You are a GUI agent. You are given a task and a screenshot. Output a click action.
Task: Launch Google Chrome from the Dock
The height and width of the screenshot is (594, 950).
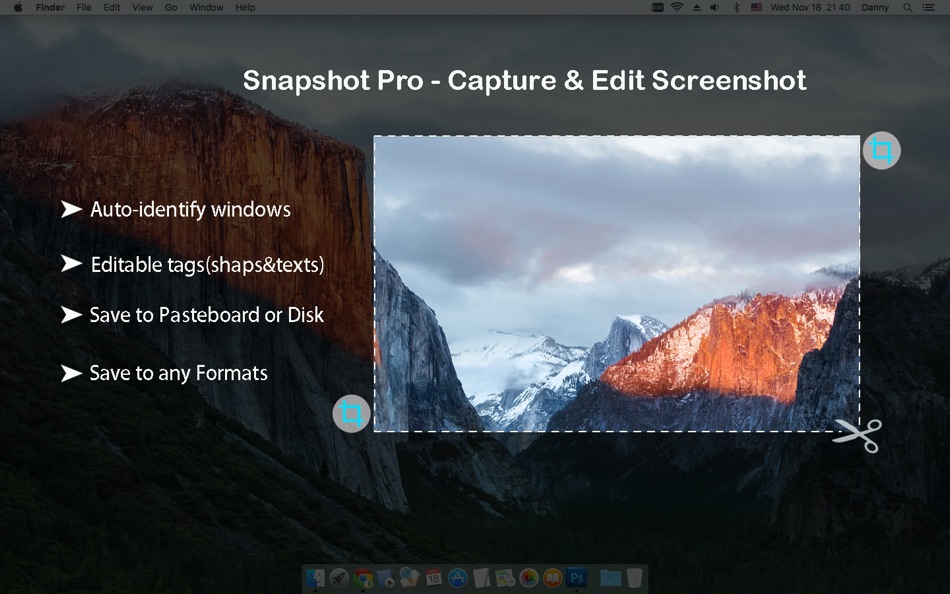363,578
